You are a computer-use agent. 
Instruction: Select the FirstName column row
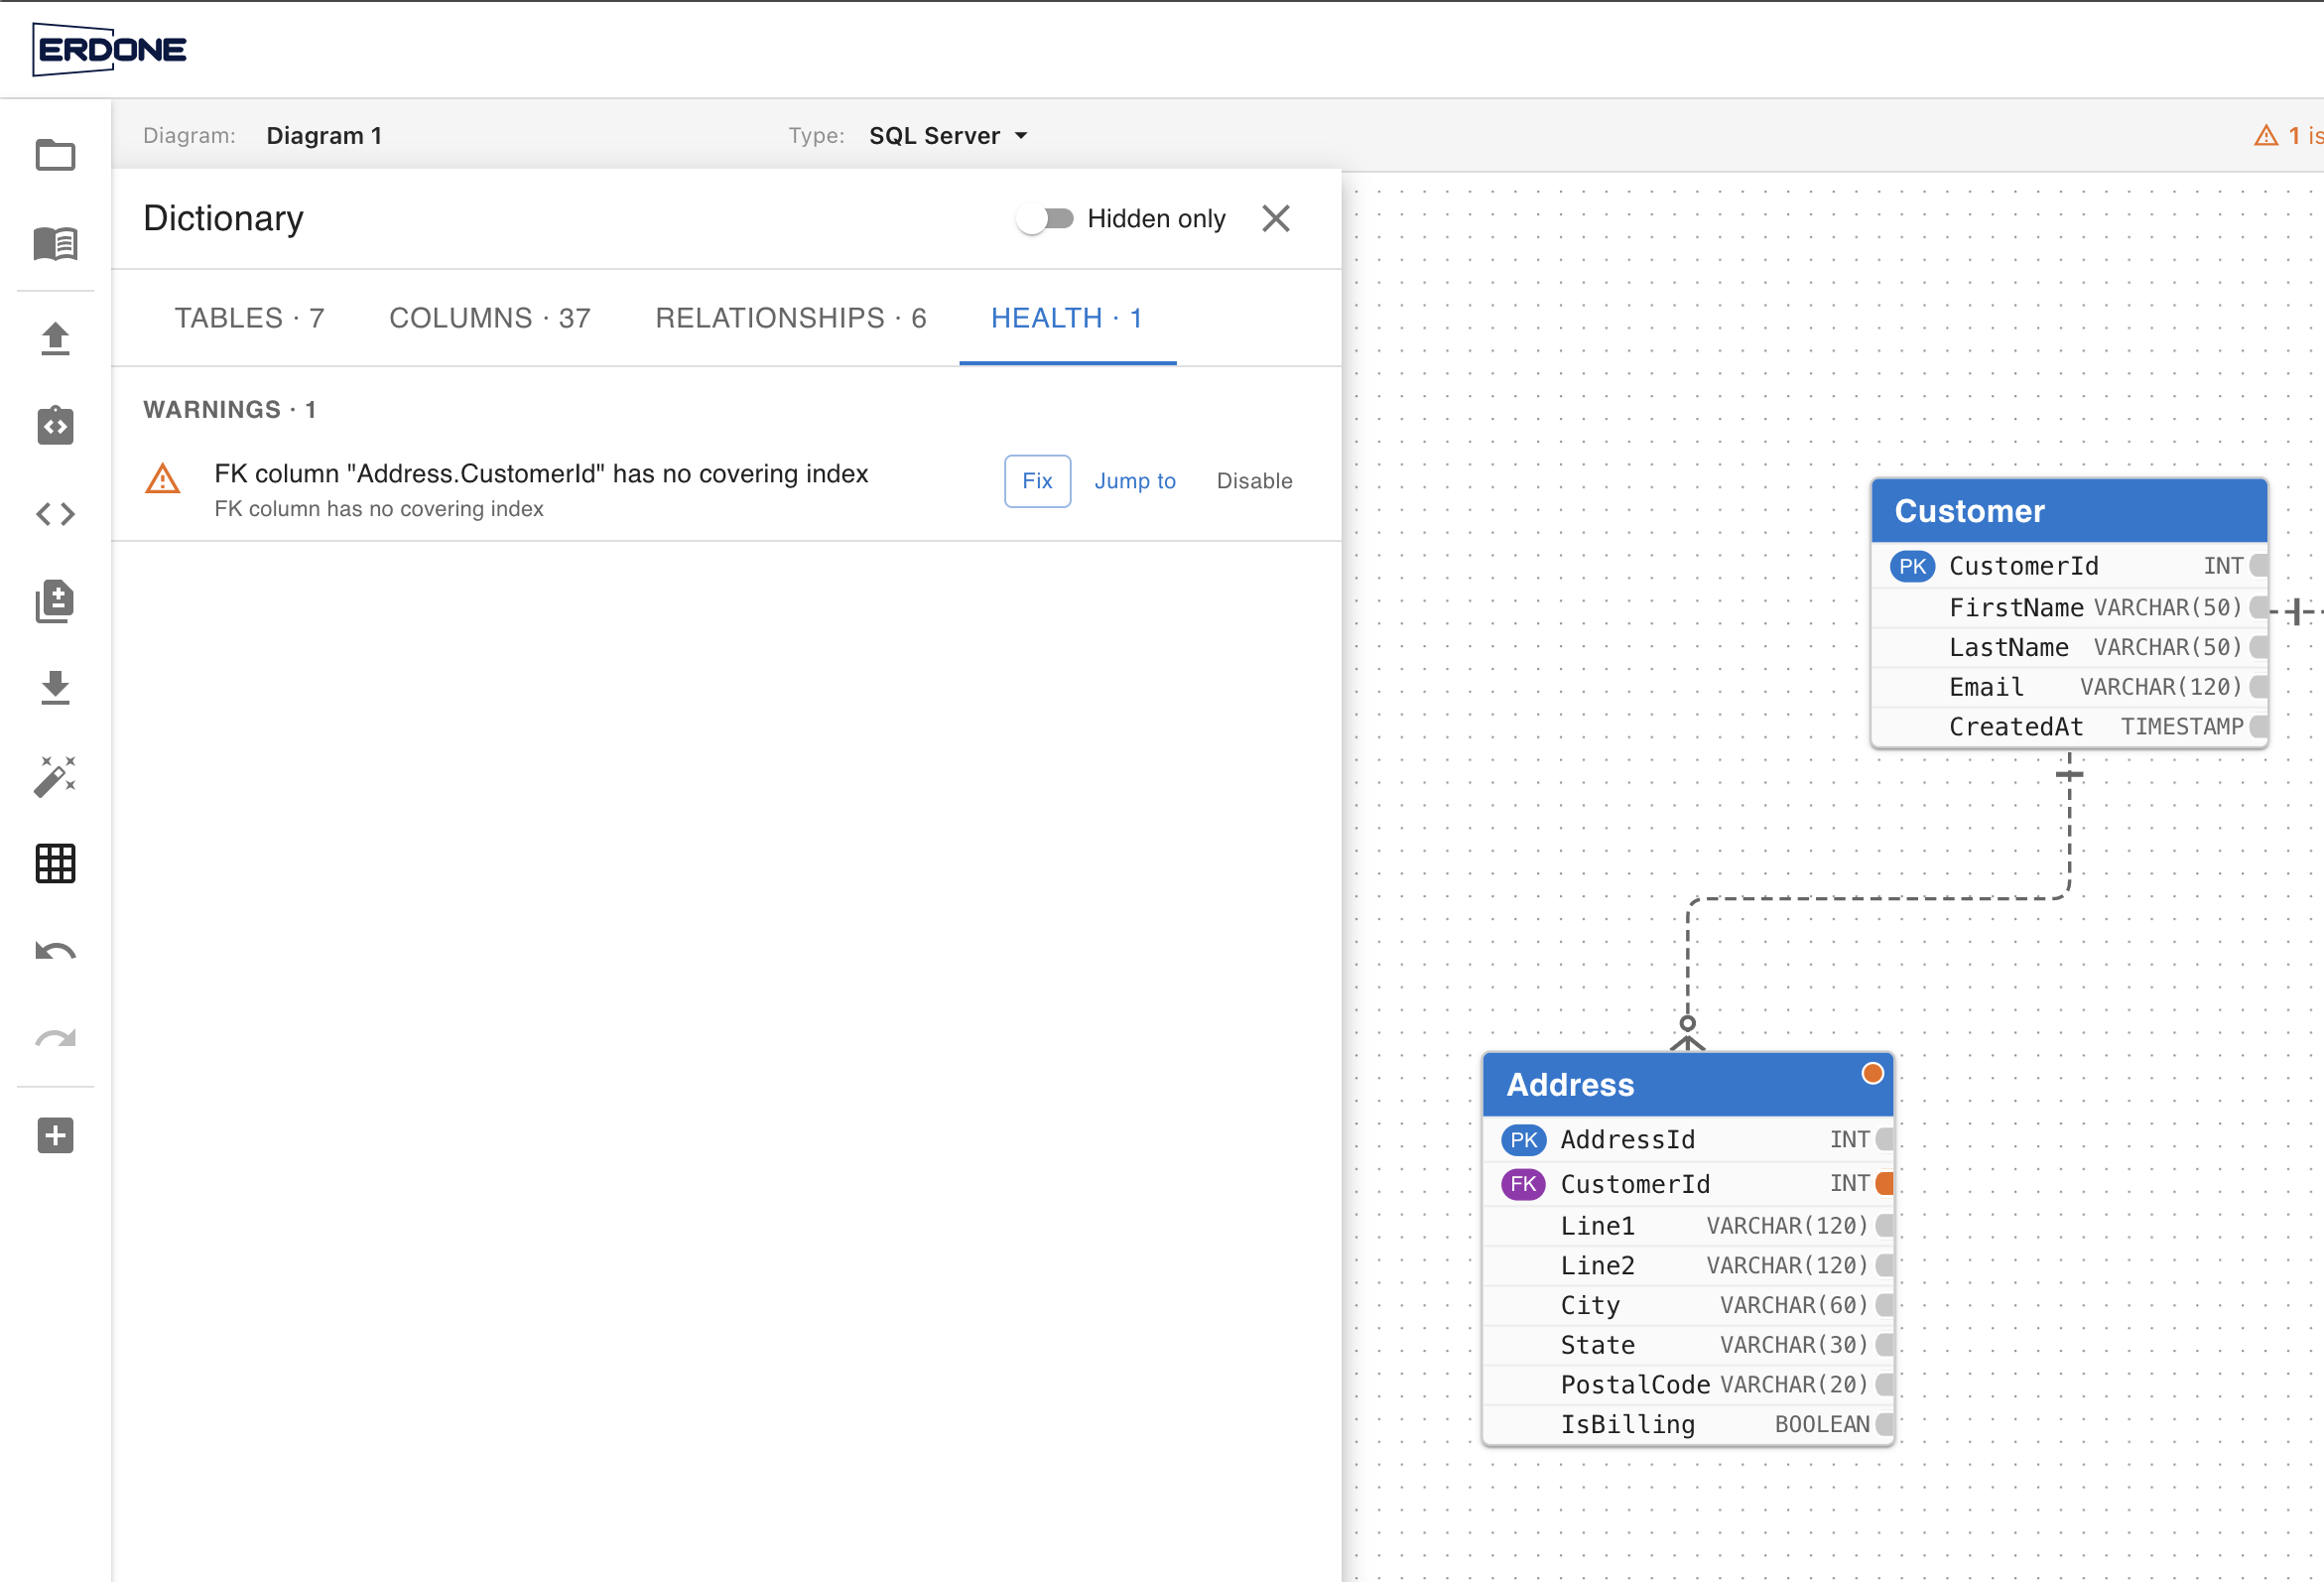click(2069, 608)
